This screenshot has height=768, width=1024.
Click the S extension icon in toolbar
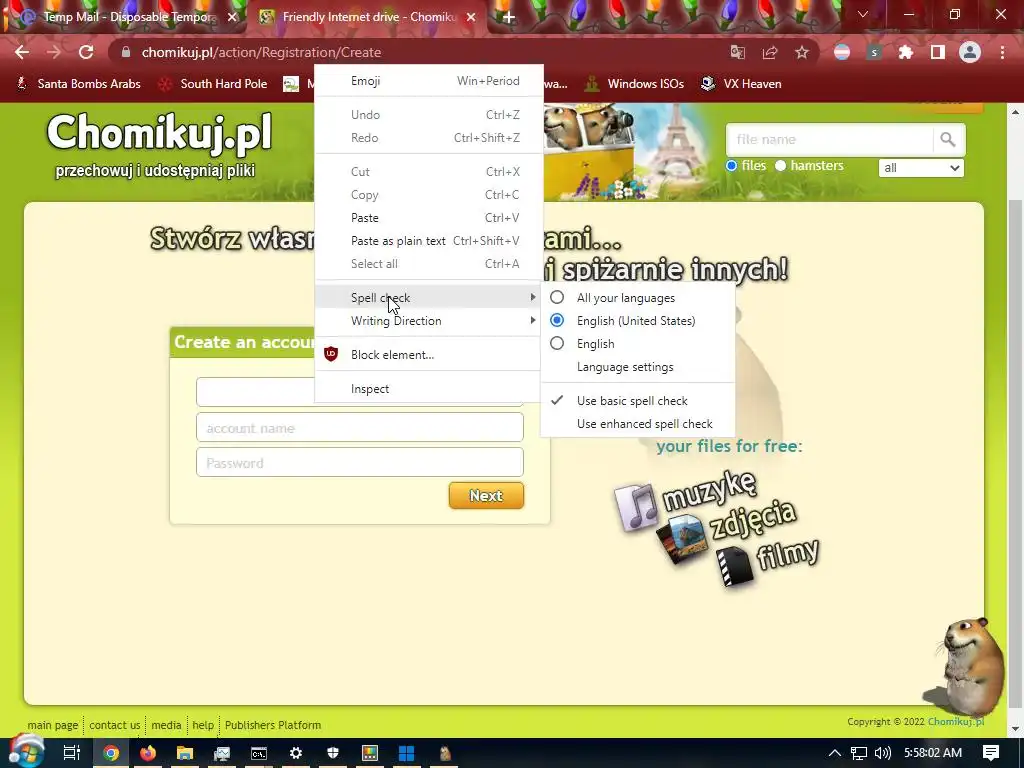[x=874, y=52]
